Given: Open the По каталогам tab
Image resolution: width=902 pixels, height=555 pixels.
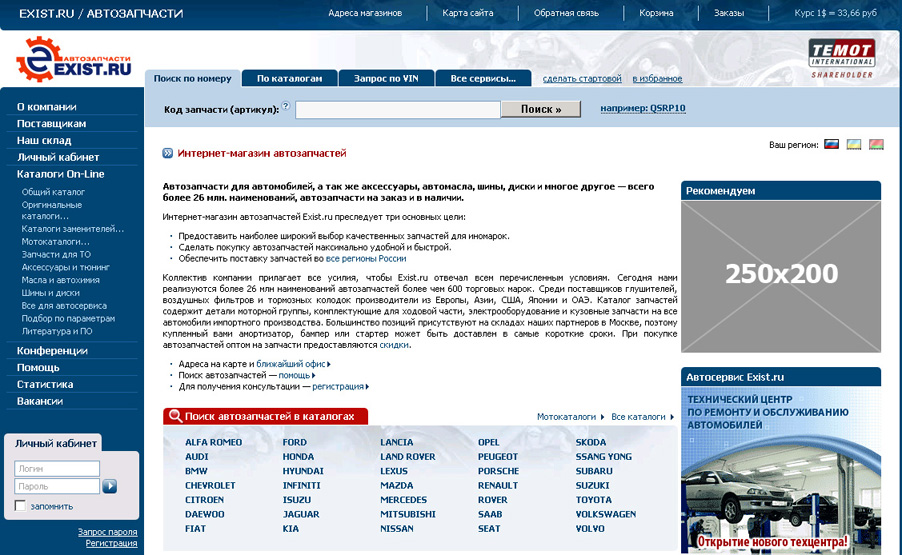Looking at the screenshot, I should (290, 78).
